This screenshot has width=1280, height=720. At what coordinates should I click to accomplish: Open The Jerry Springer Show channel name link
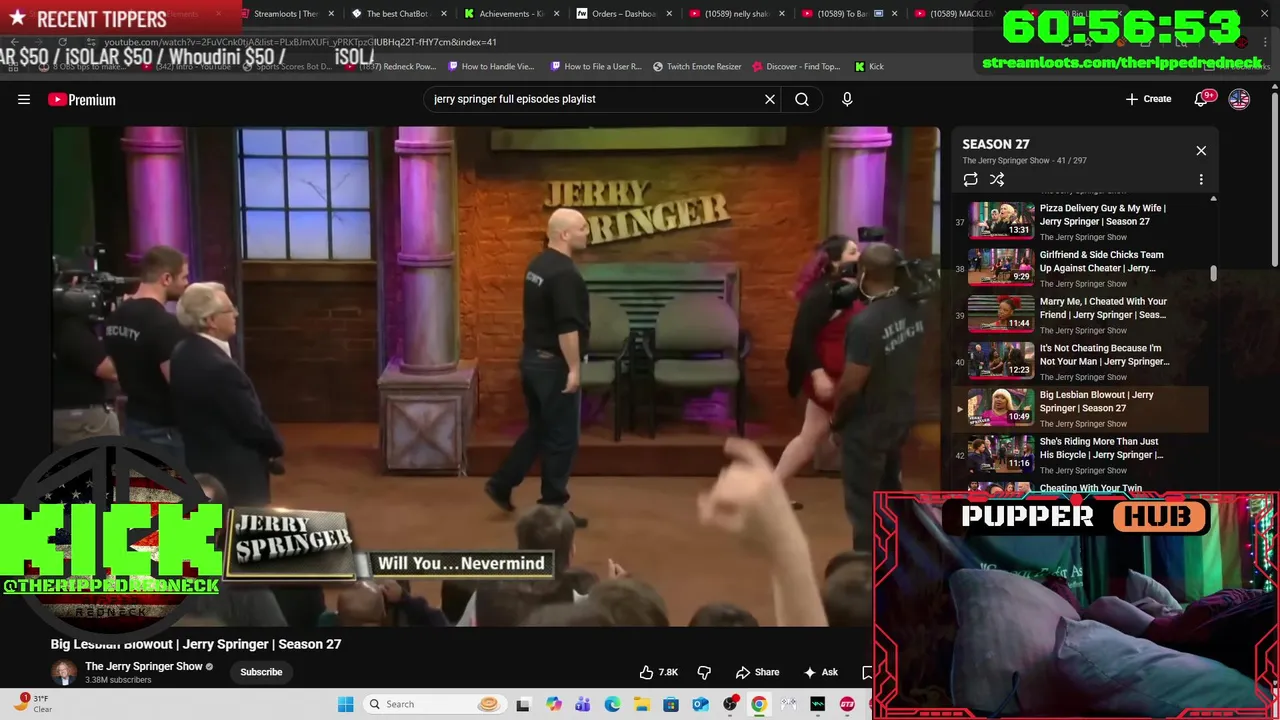coord(144,666)
